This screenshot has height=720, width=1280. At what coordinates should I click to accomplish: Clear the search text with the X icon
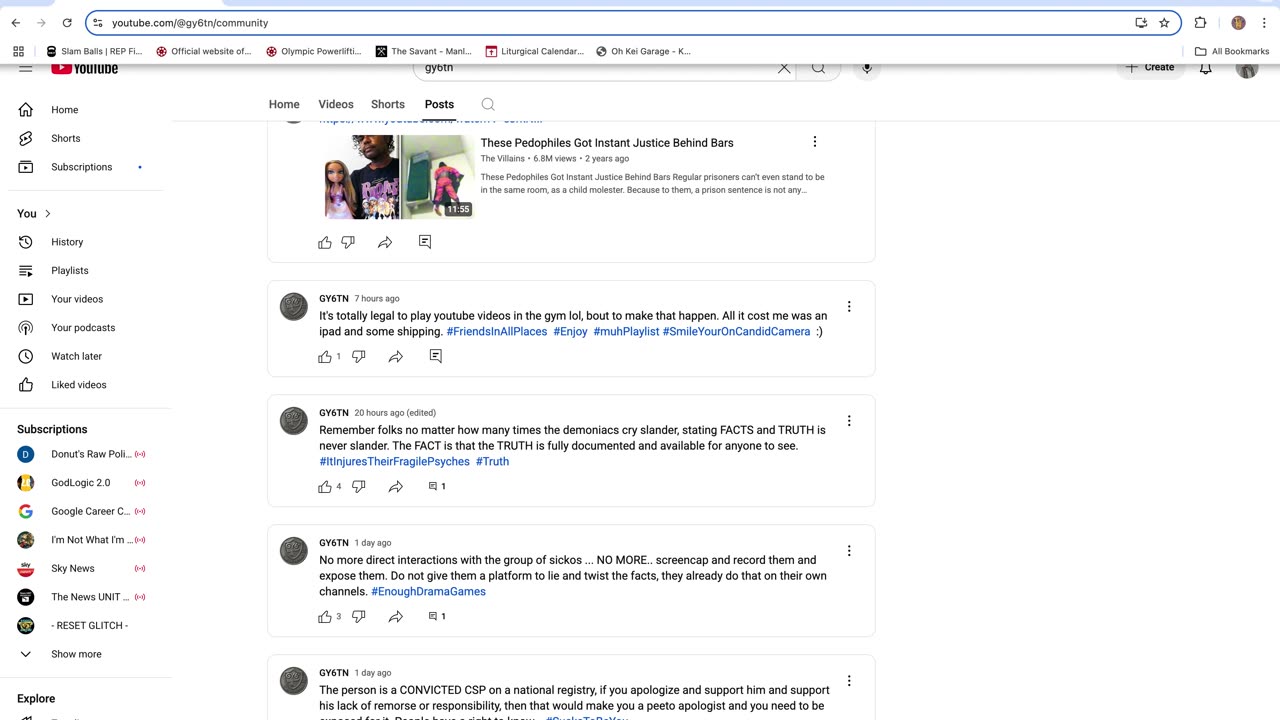click(x=784, y=68)
